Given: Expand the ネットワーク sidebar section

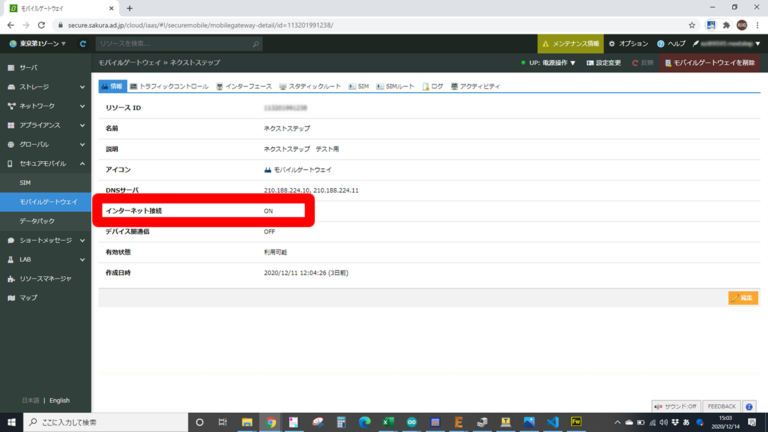Looking at the screenshot, I should click(x=45, y=106).
